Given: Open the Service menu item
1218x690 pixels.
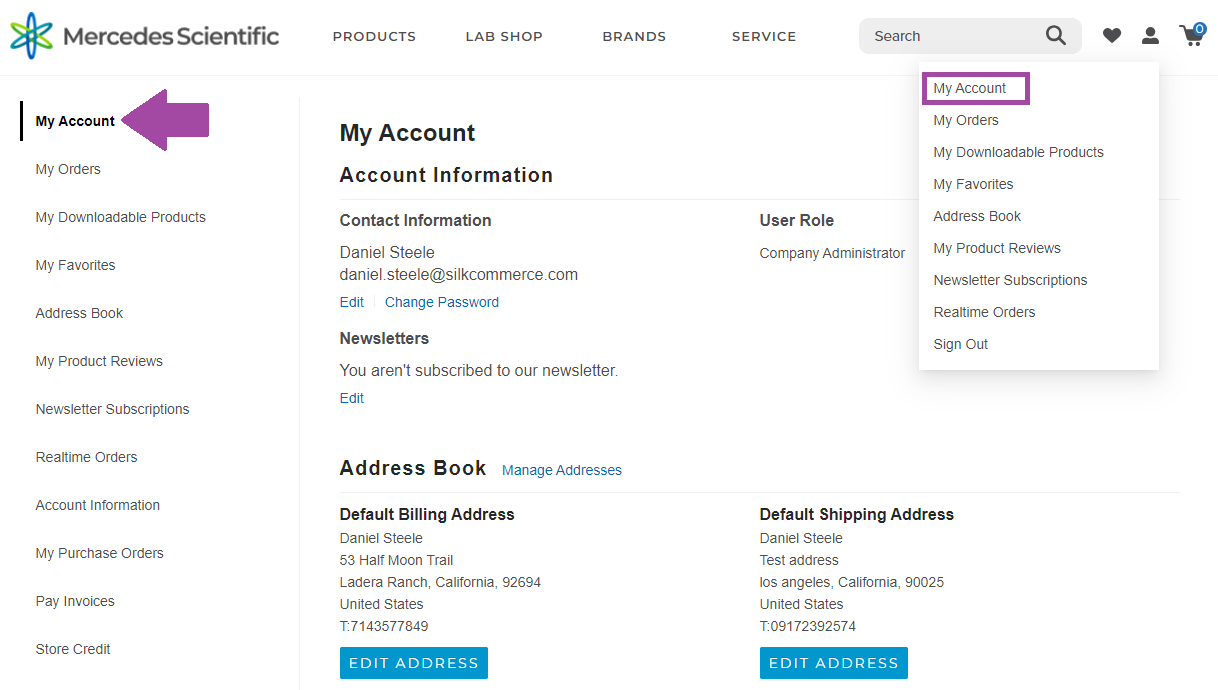Looking at the screenshot, I should pos(764,36).
